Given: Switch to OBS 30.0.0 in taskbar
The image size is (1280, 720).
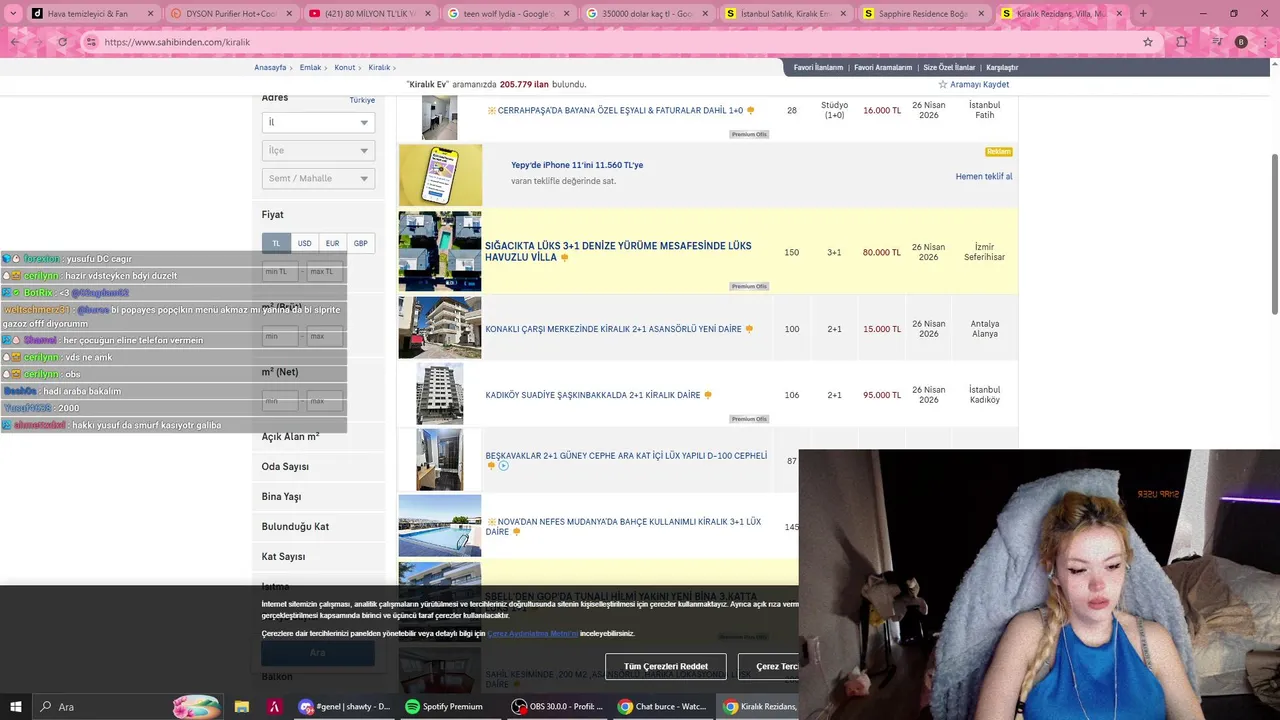Looking at the screenshot, I should click(x=557, y=706).
